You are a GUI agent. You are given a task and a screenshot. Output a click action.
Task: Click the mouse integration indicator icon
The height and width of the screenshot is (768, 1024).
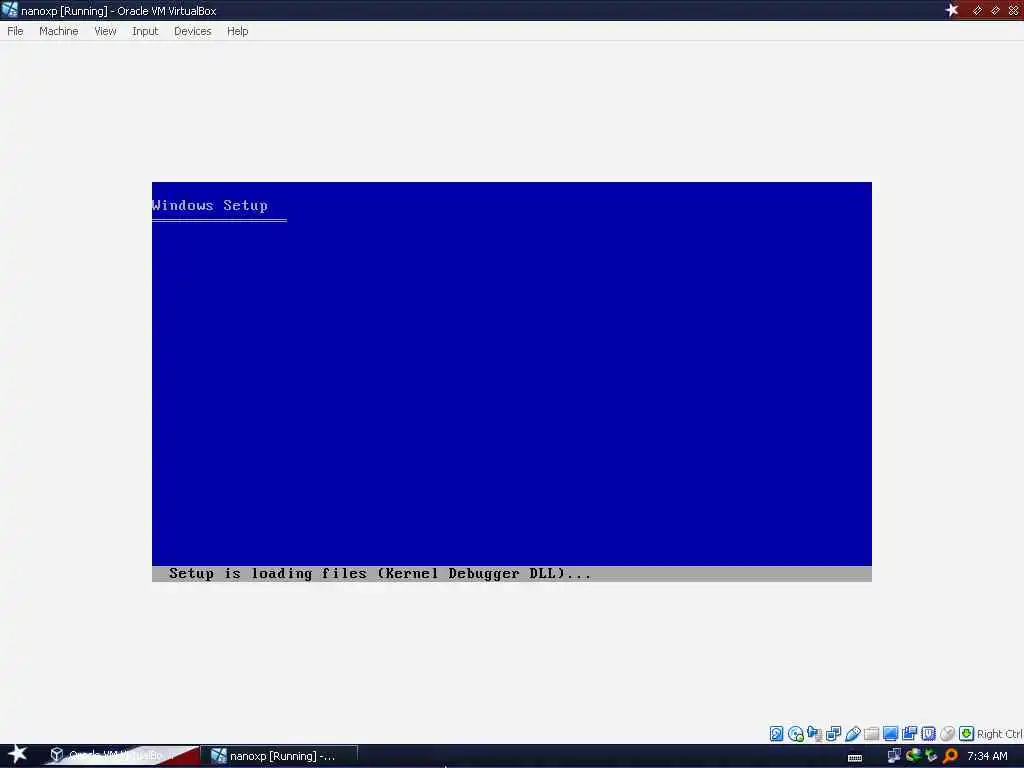(x=948, y=733)
